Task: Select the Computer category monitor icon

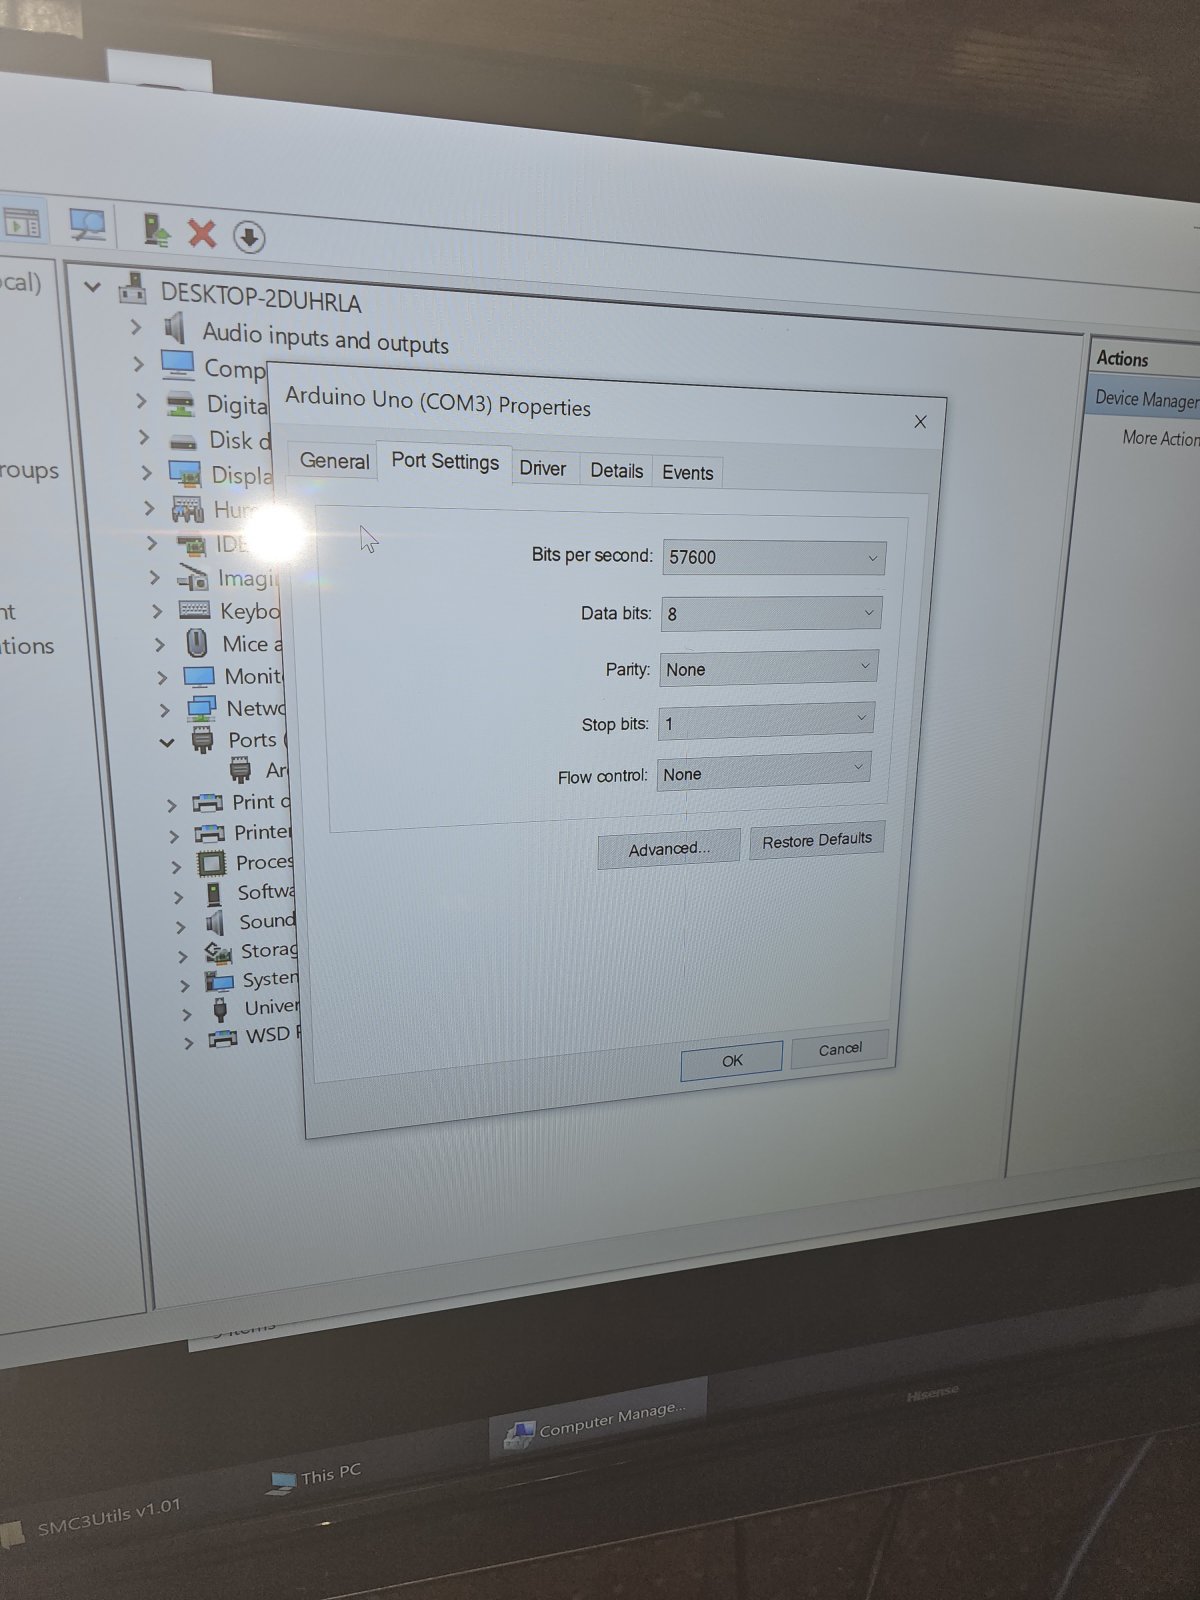Action: (178, 364)
